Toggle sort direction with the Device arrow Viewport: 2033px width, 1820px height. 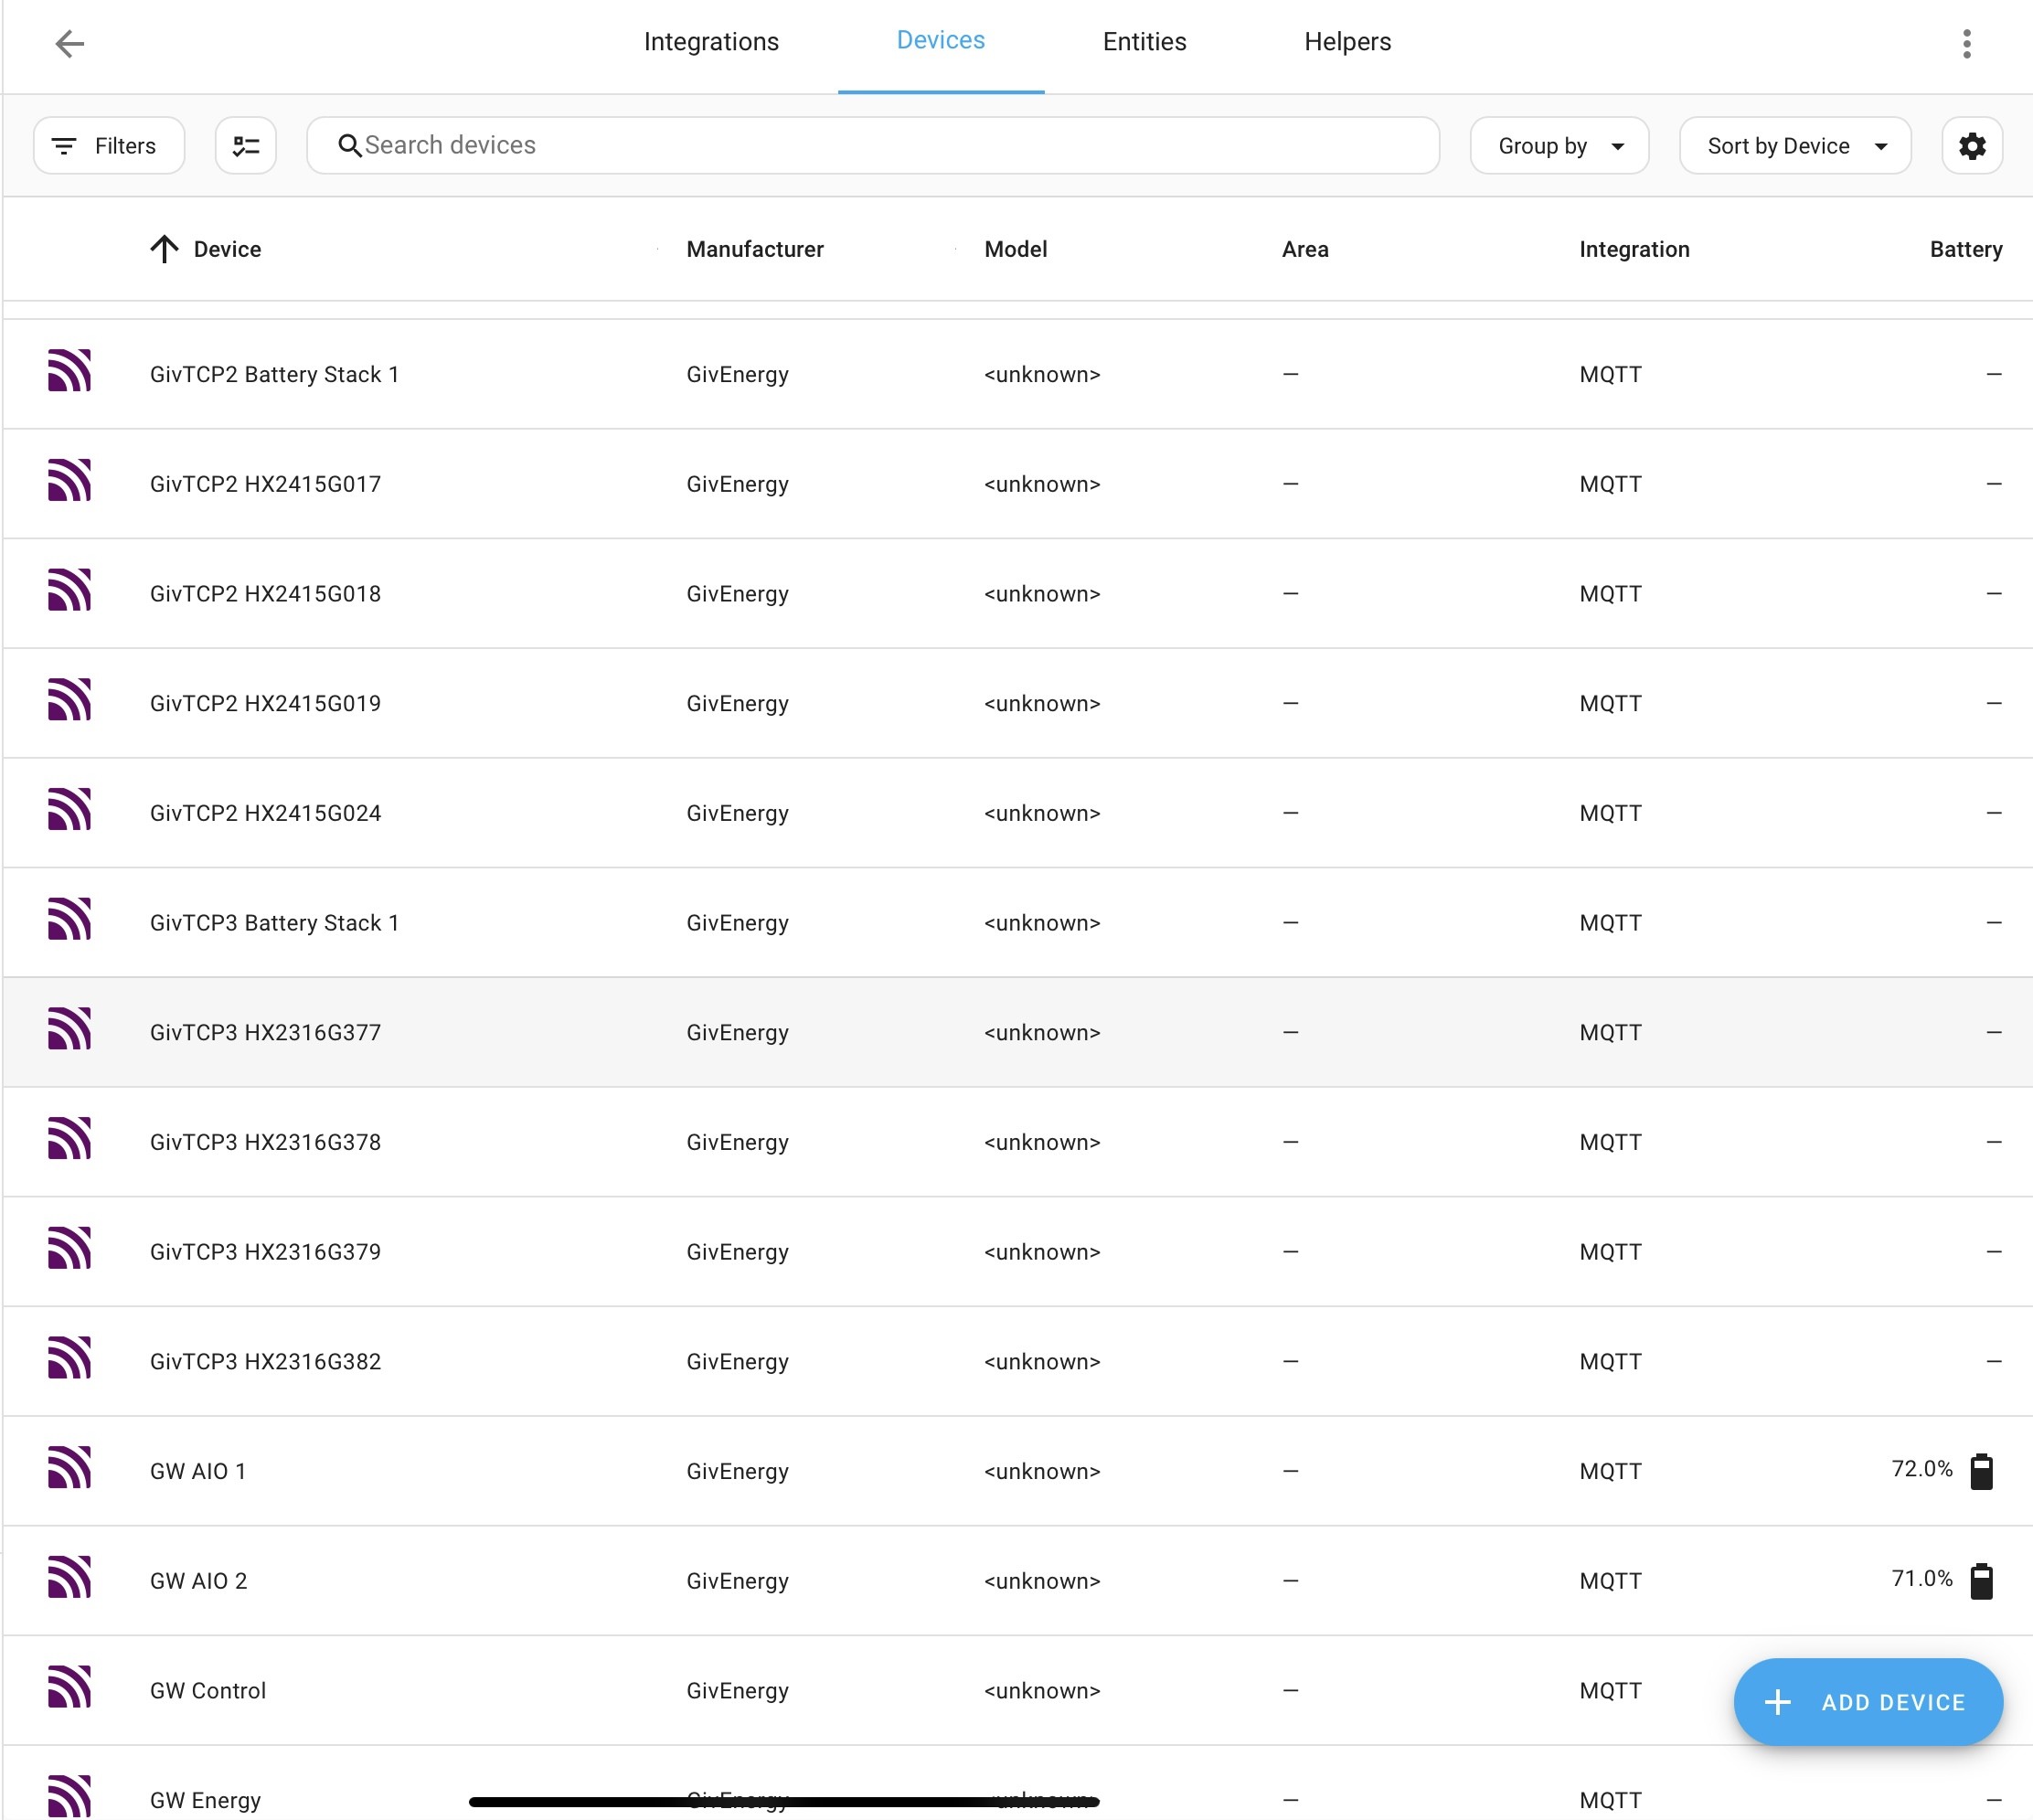pyautogui.click(x=164, y=249)
